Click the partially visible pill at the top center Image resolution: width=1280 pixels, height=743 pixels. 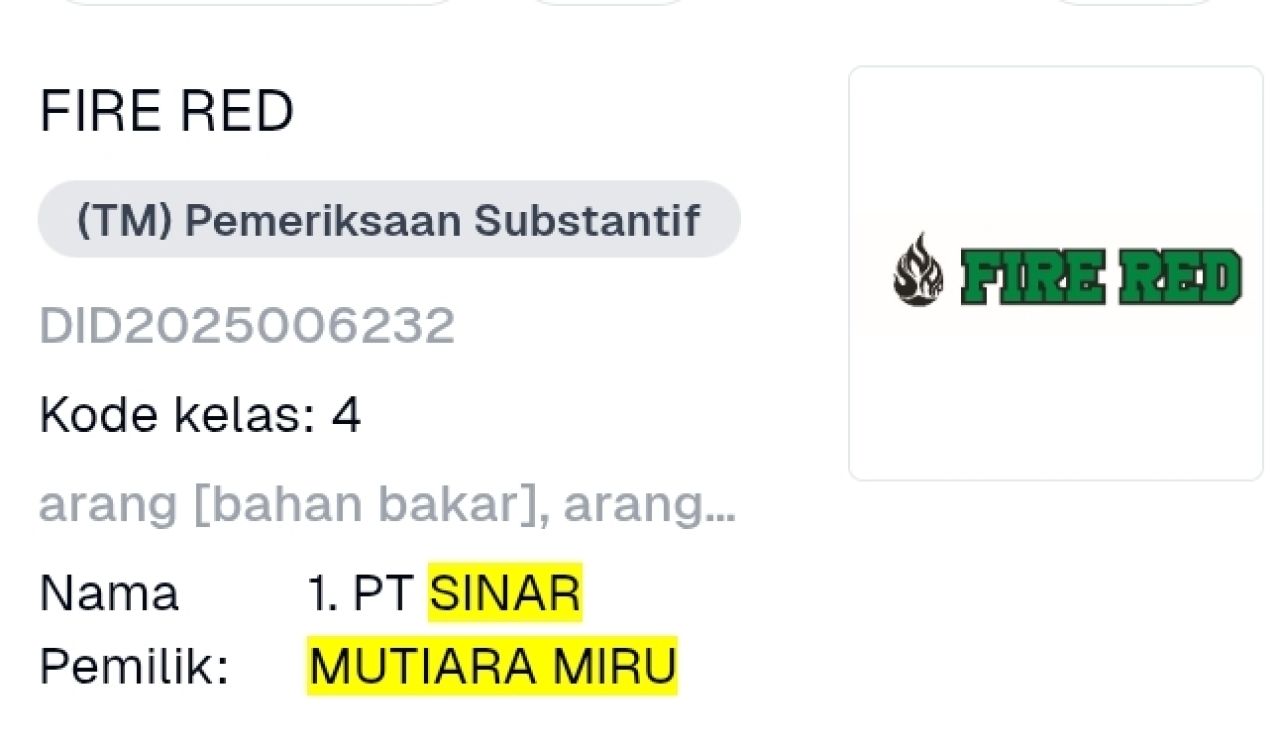coord(607,3)
